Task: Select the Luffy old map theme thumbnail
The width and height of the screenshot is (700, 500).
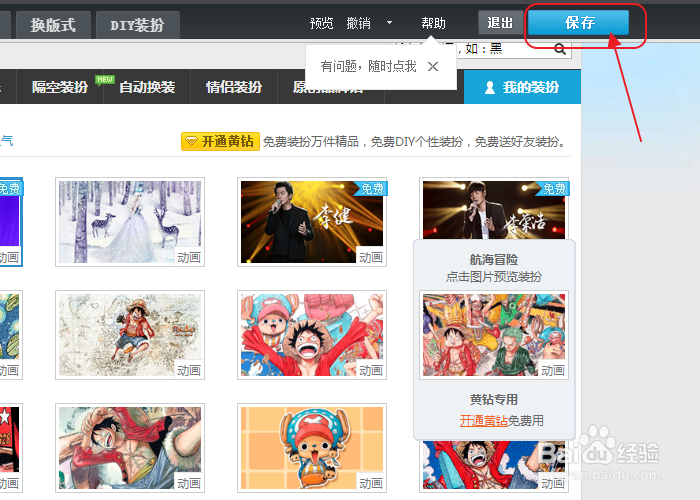Action: click(130, 335)
